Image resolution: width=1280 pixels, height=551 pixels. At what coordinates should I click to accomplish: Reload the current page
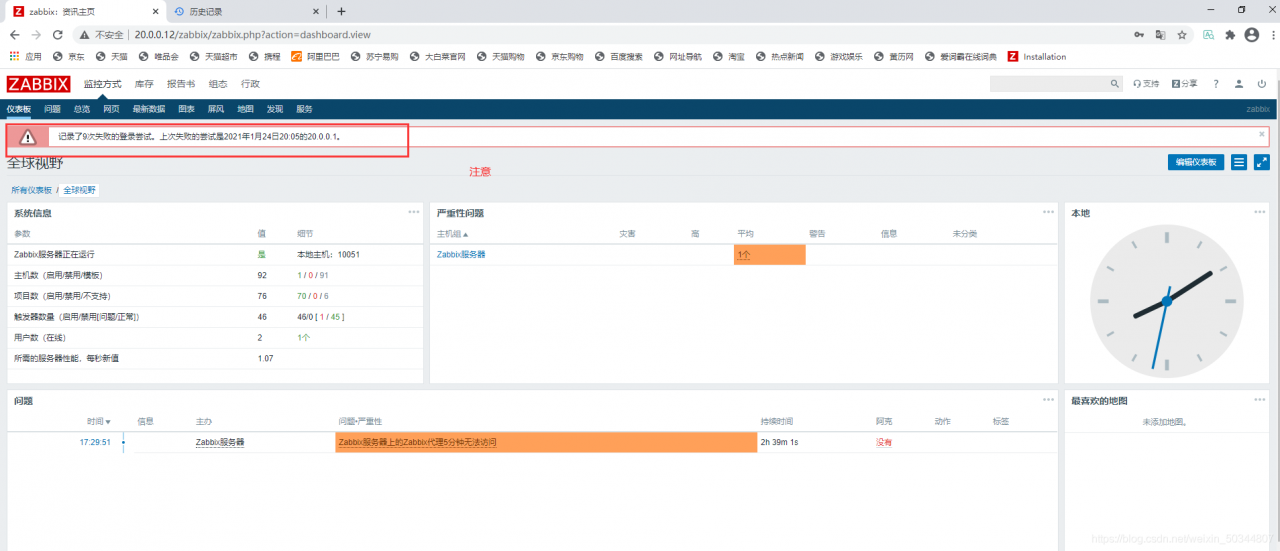pyautogui.click(x=59, y=34)
